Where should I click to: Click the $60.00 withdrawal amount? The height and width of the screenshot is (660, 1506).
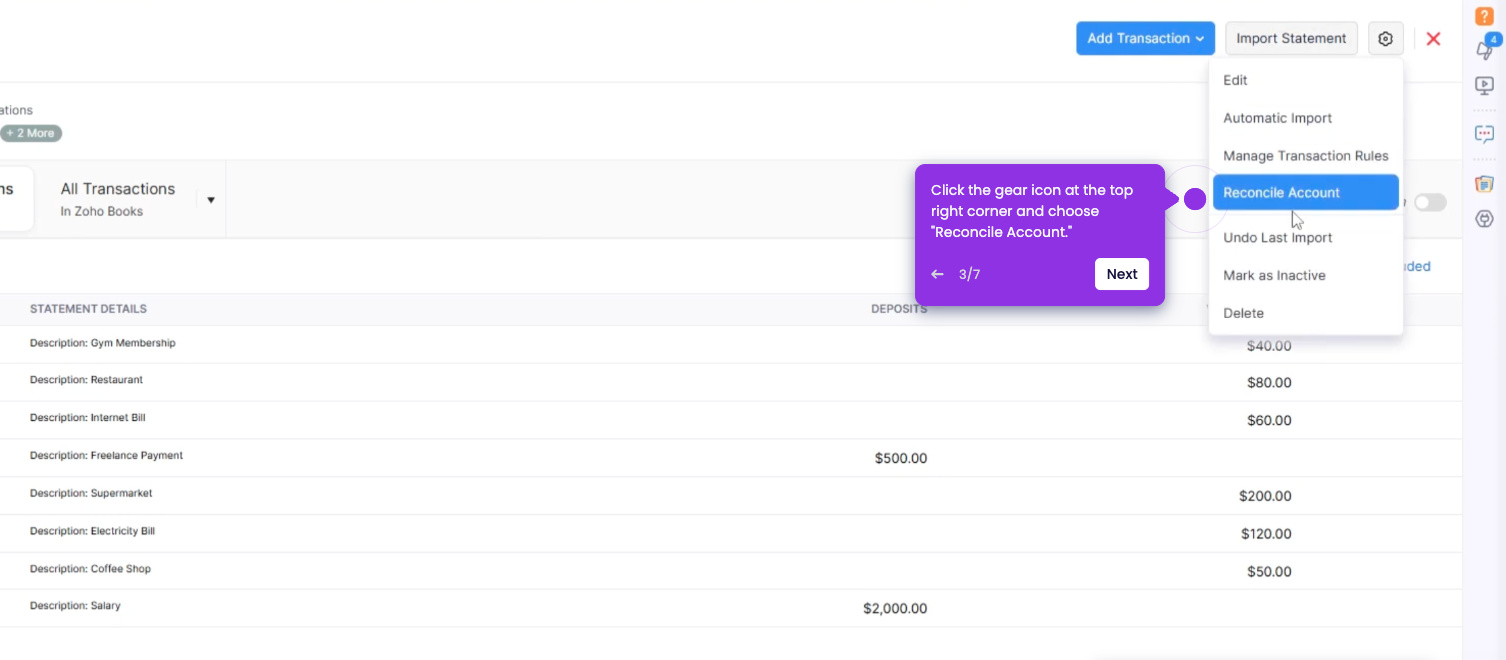(1269, 420)
